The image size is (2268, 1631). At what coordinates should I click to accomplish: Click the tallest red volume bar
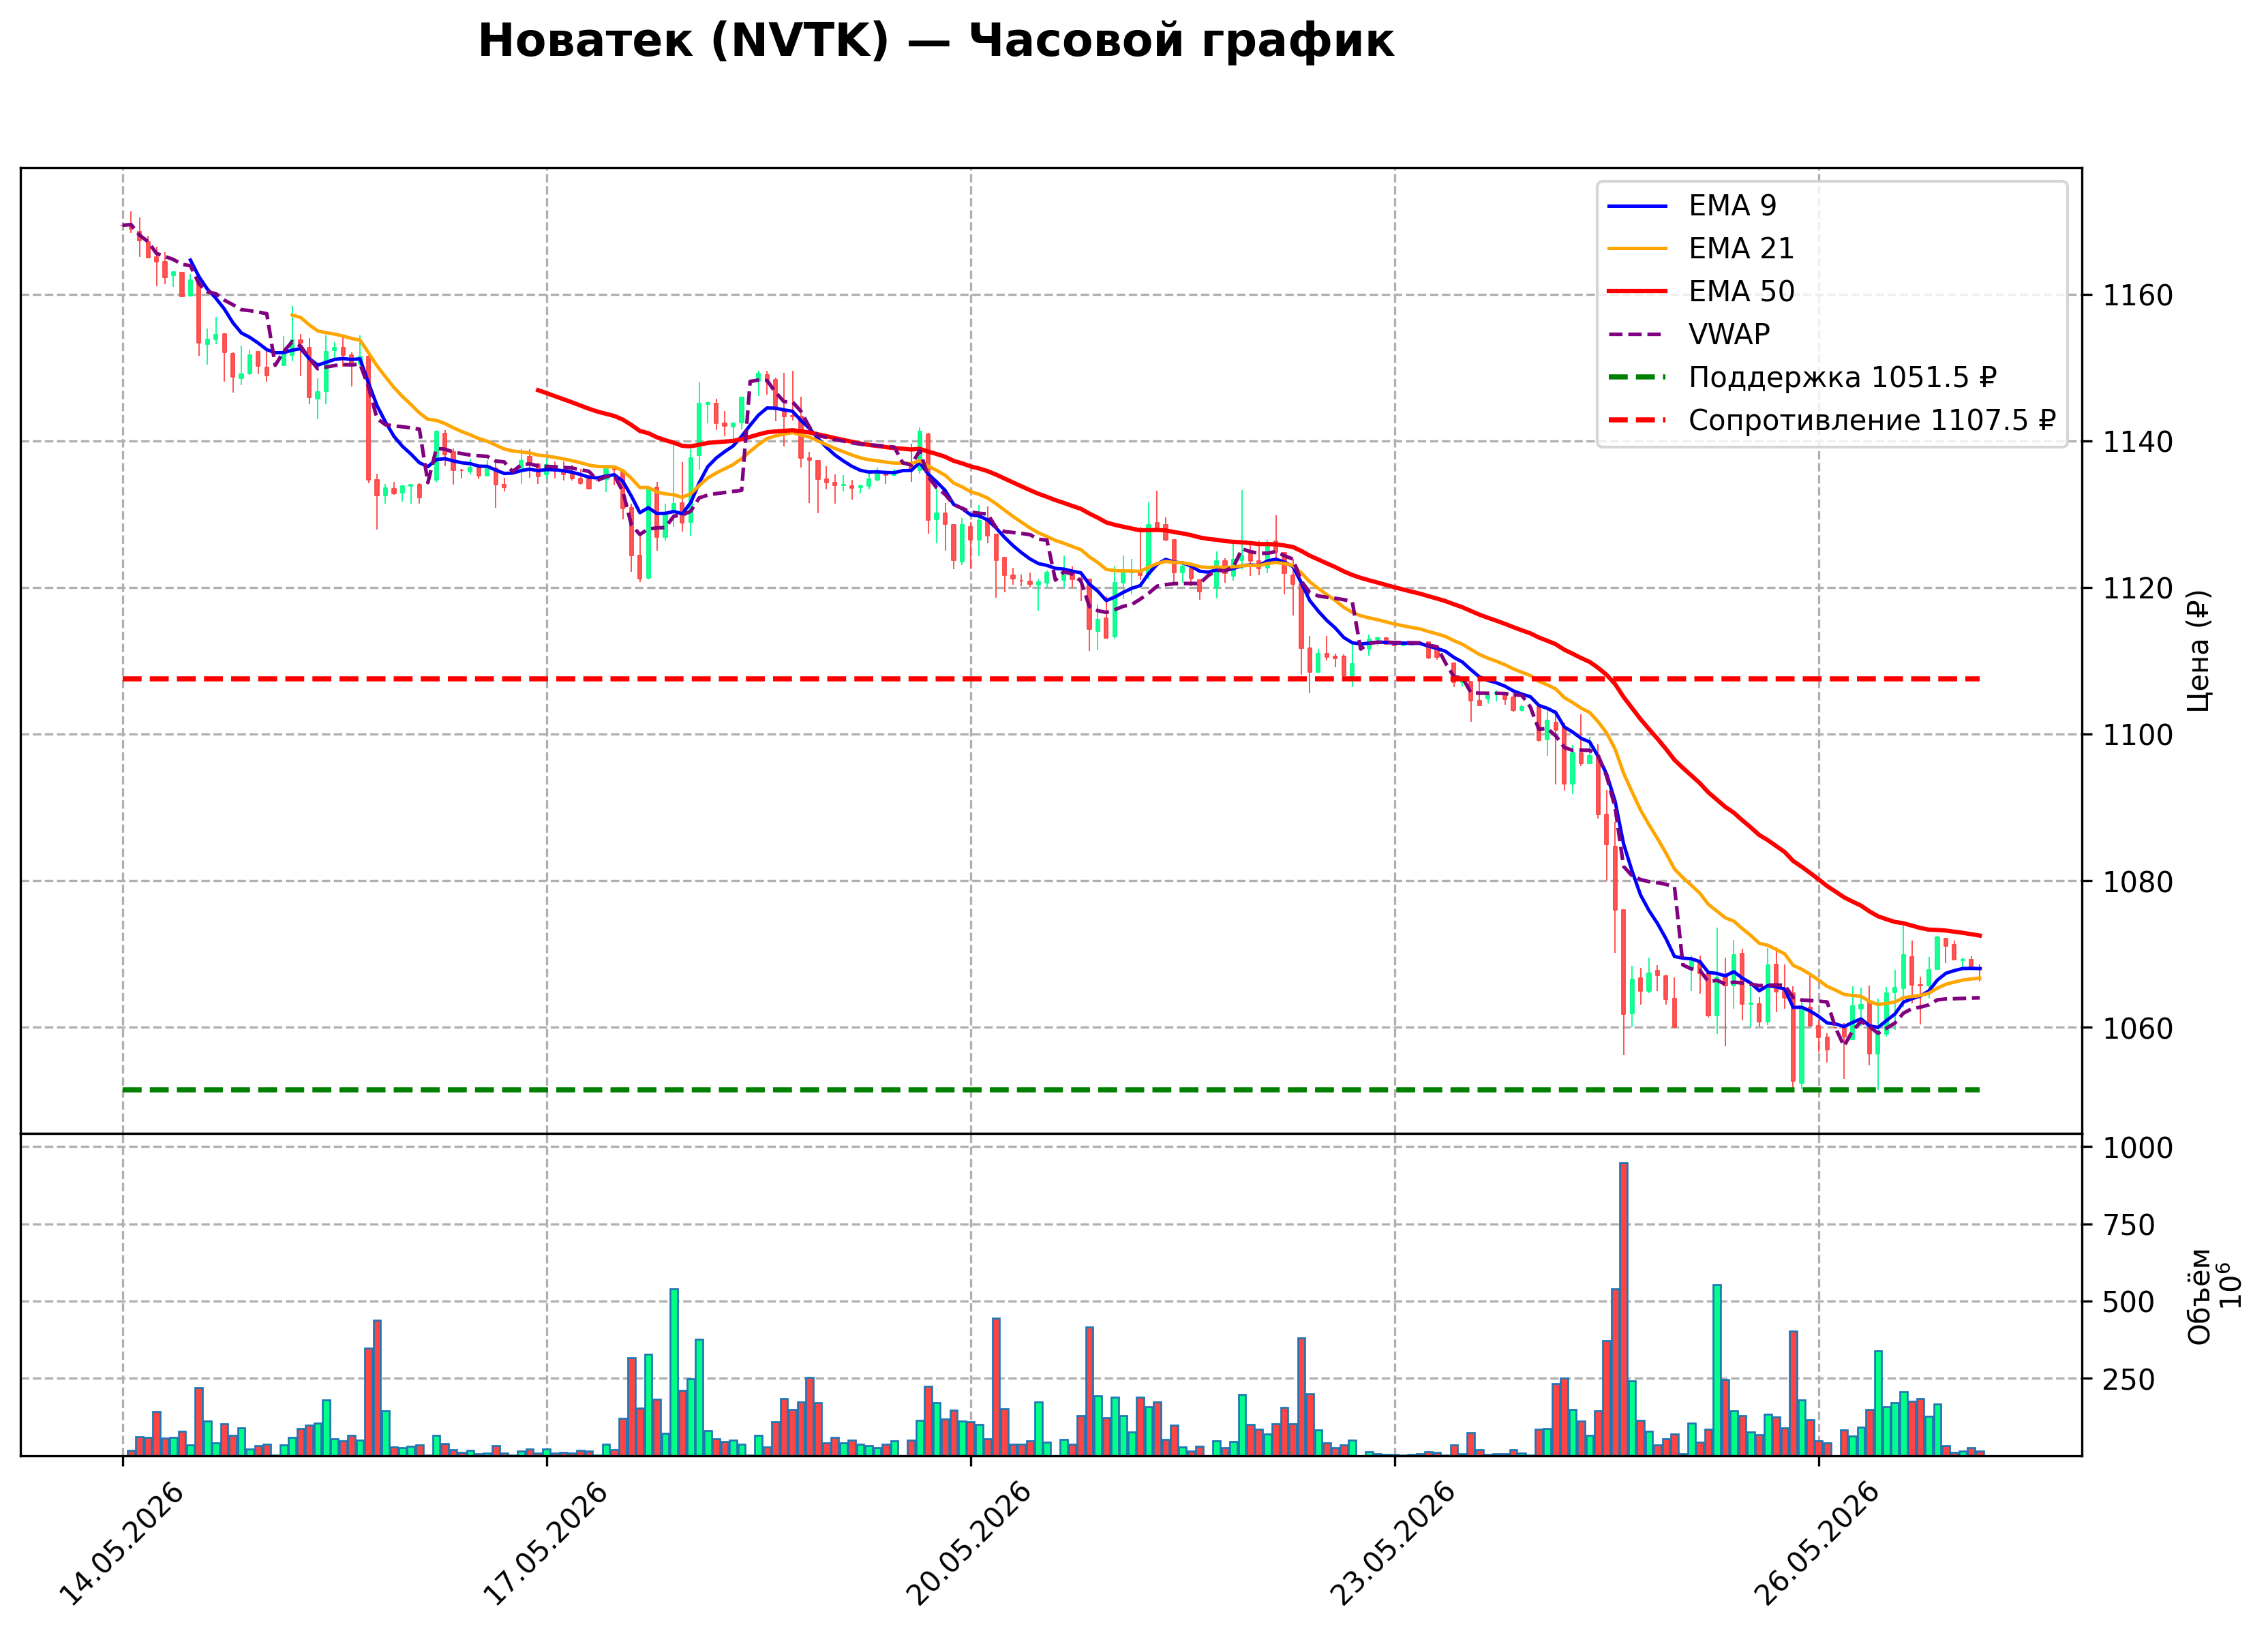click(x=1623, y=1309)
